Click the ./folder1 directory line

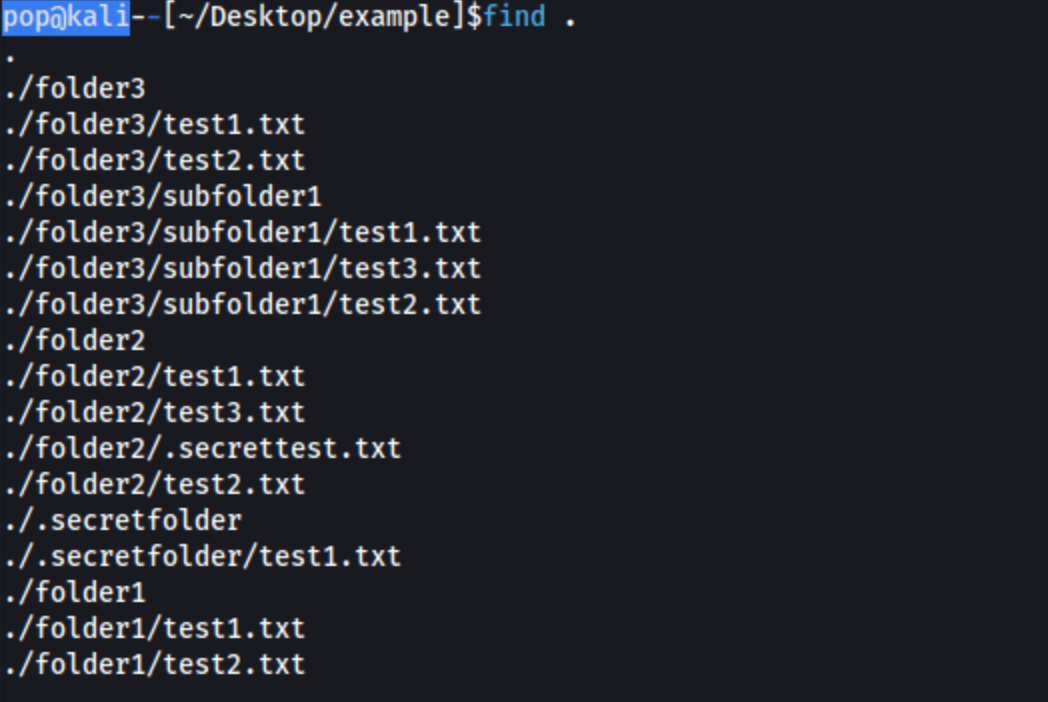pos(75,594)
